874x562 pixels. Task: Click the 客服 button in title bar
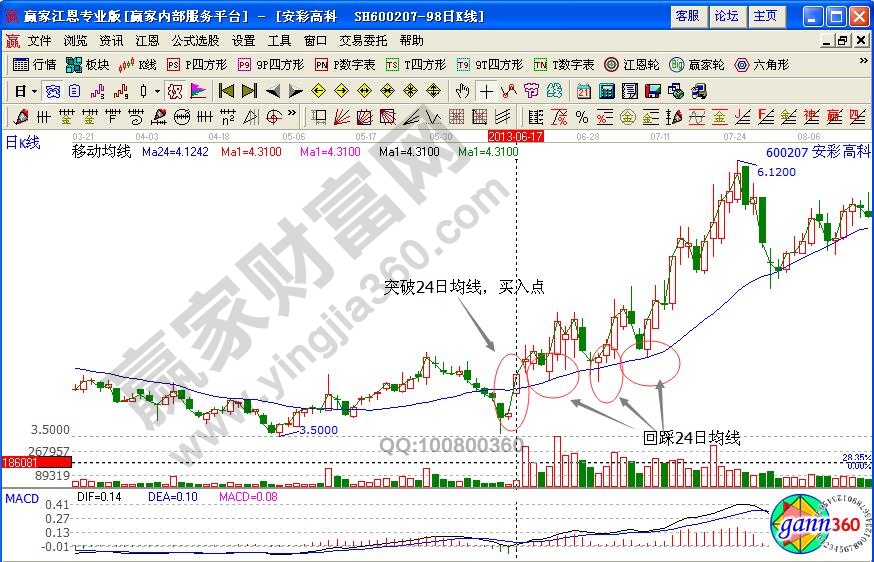click(688, 16)
